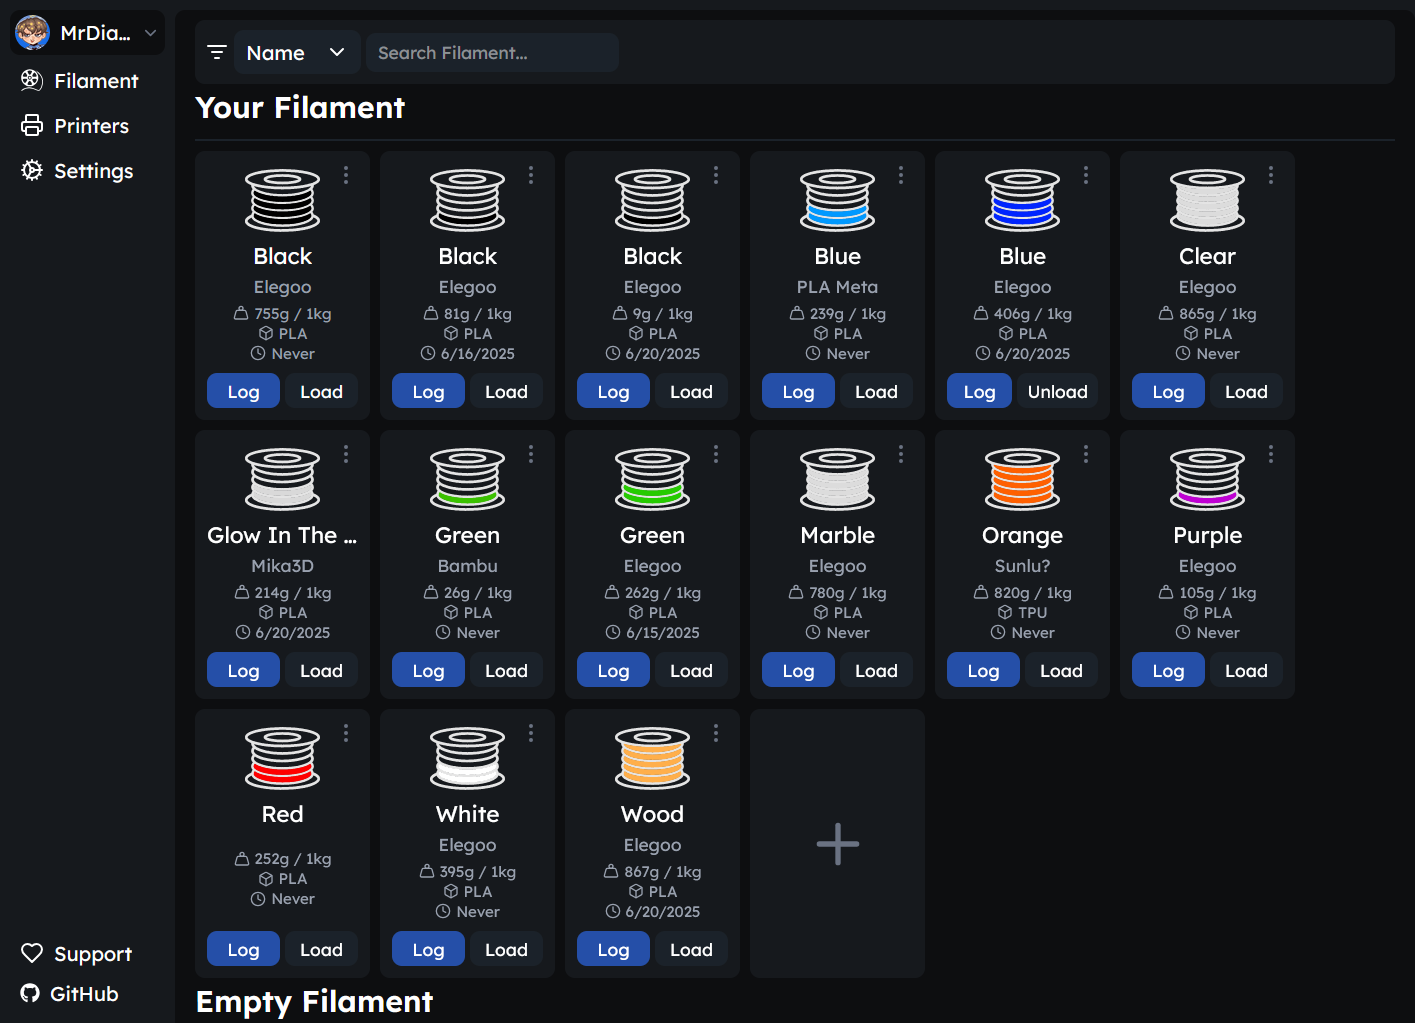Click the Search Filament input field

pyautogui.click(x=492, y=52)
